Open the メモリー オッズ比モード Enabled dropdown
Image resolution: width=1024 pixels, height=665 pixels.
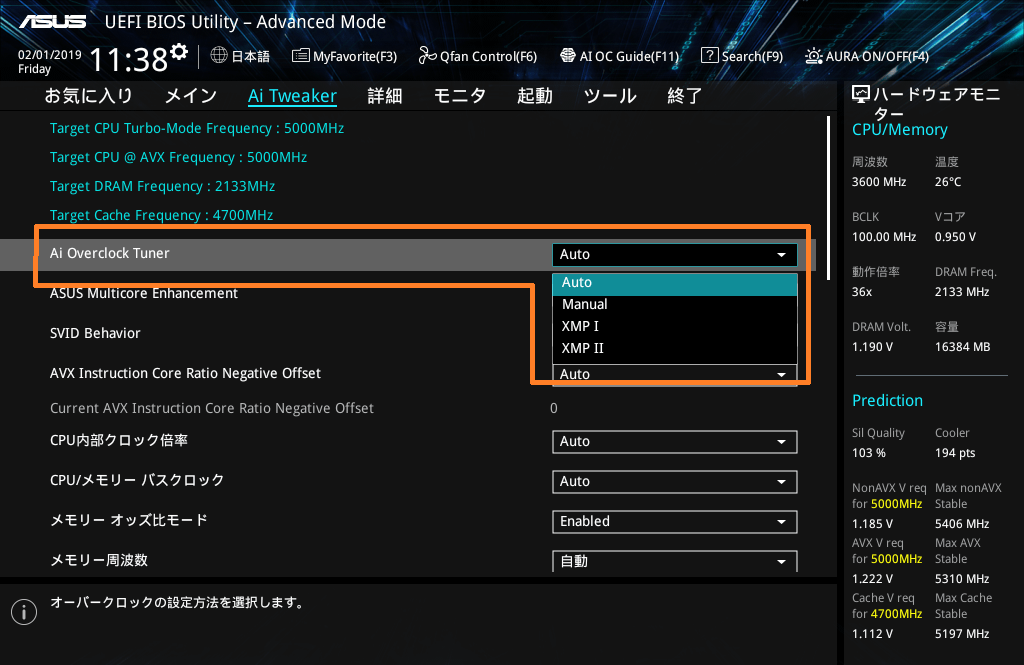point(675,521)
